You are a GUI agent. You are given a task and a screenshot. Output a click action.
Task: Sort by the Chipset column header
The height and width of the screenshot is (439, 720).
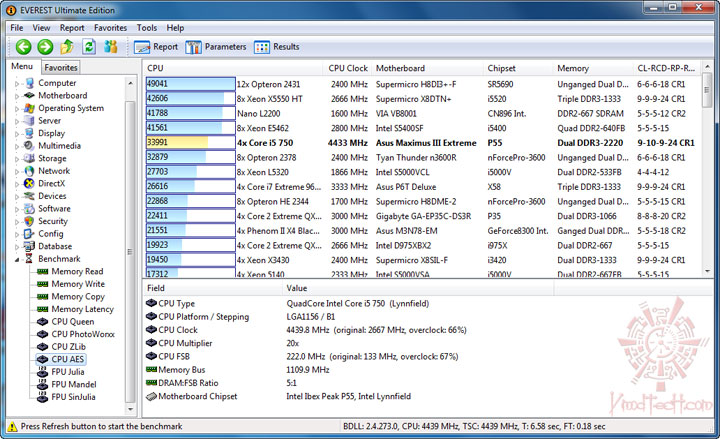(519, 68)
